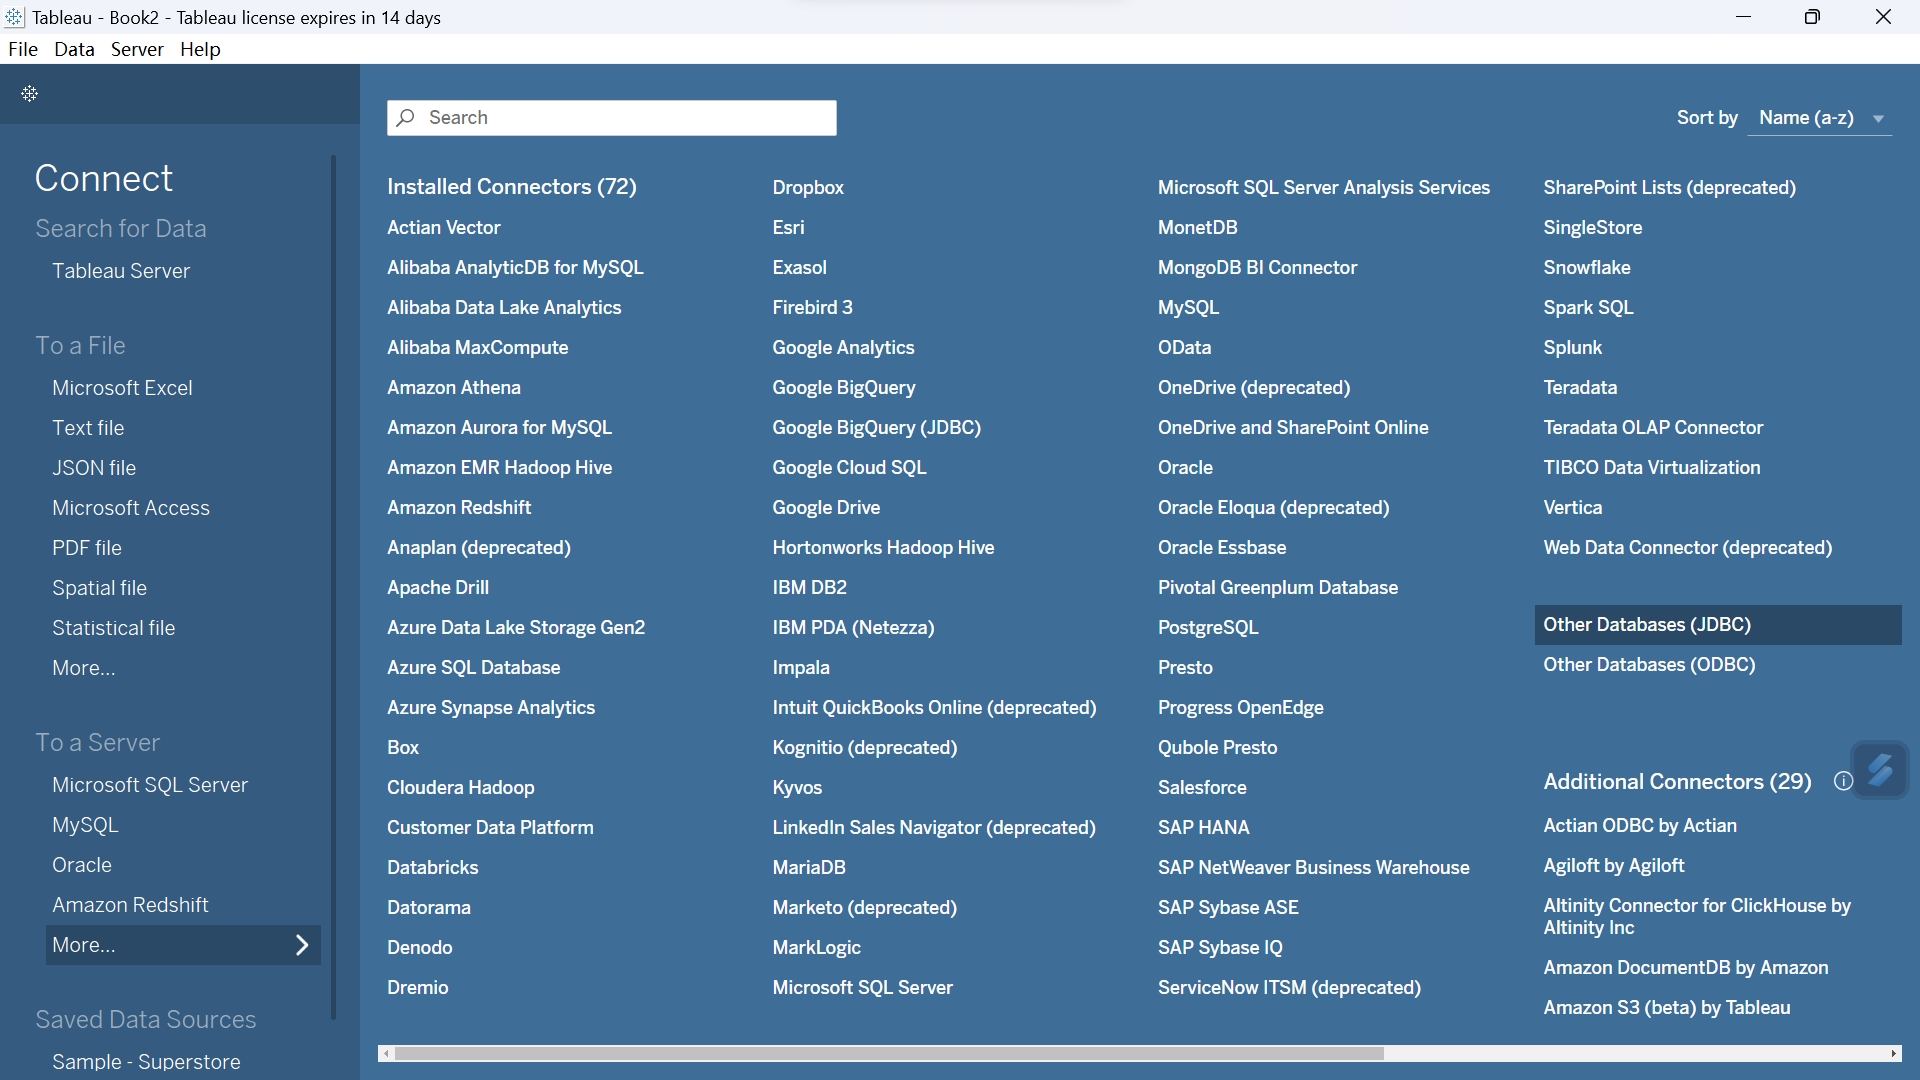Open the Data menu

pyautogui.click(x=74, y=49)
